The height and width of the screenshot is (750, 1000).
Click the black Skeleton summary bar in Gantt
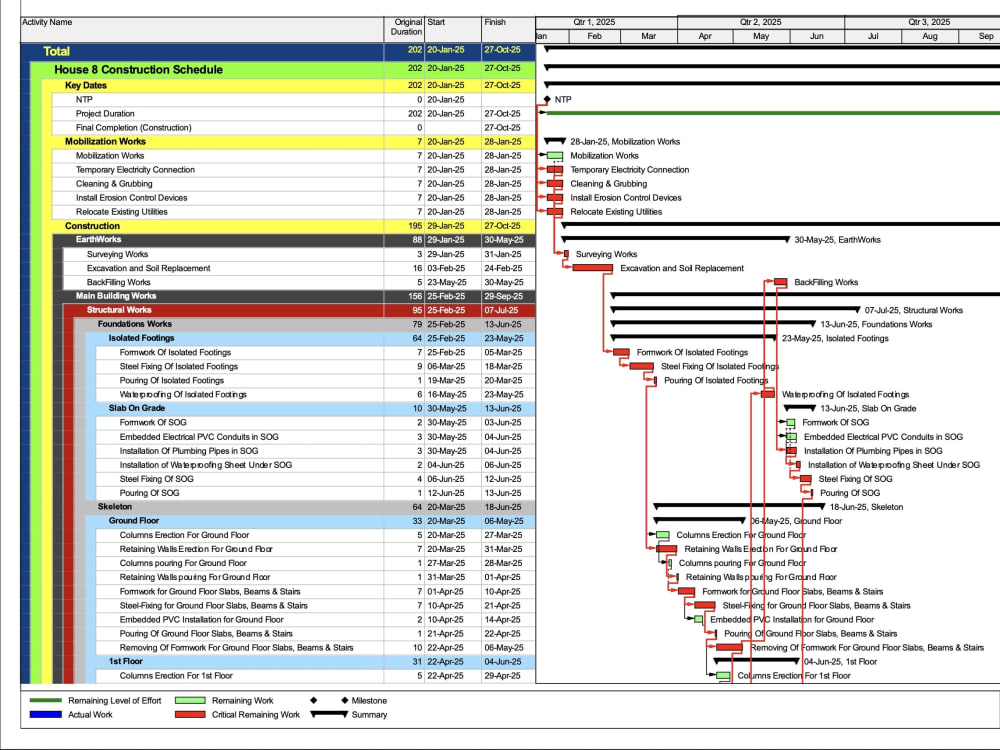click(739, 506)
